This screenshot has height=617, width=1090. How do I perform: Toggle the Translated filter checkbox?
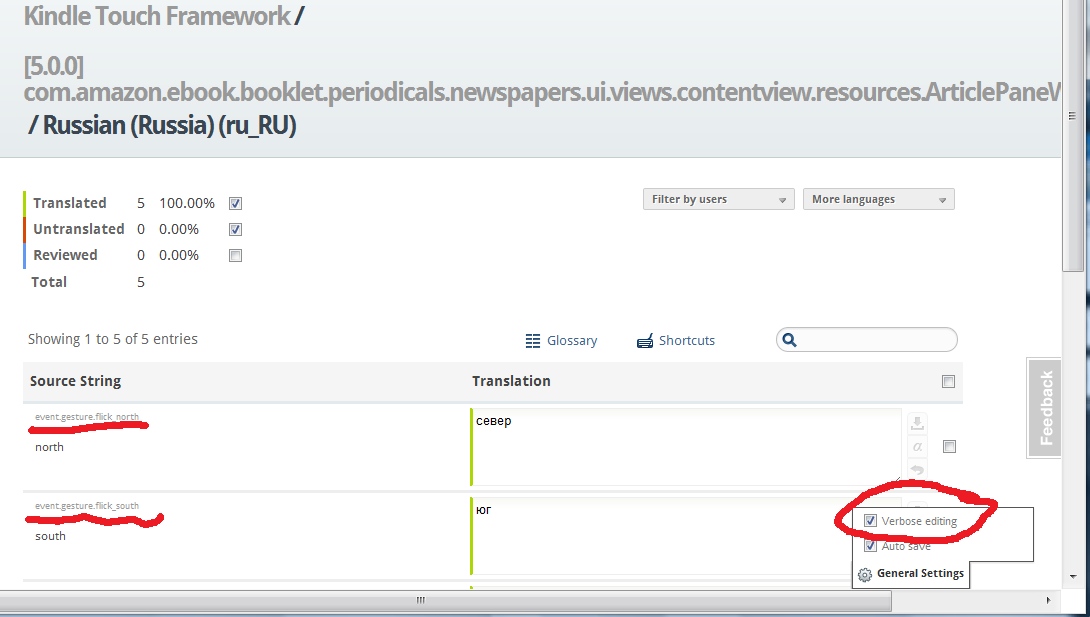(235, 204)
